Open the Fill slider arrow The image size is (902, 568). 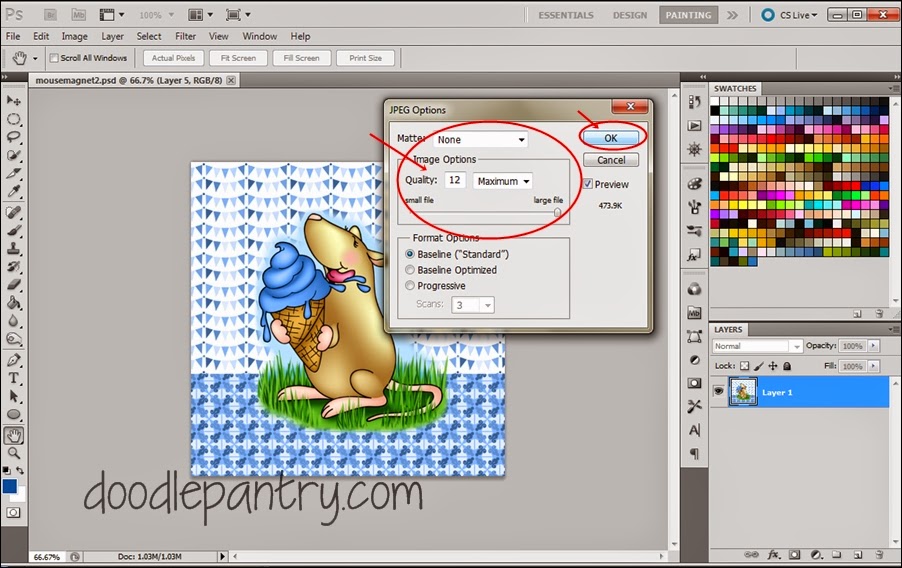coord(873,366)
